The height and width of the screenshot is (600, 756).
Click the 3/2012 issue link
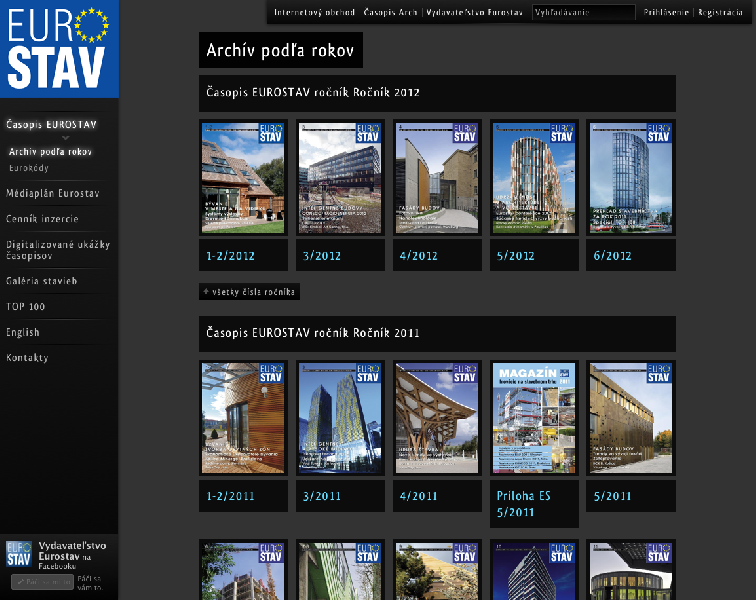tap(322, 256)
